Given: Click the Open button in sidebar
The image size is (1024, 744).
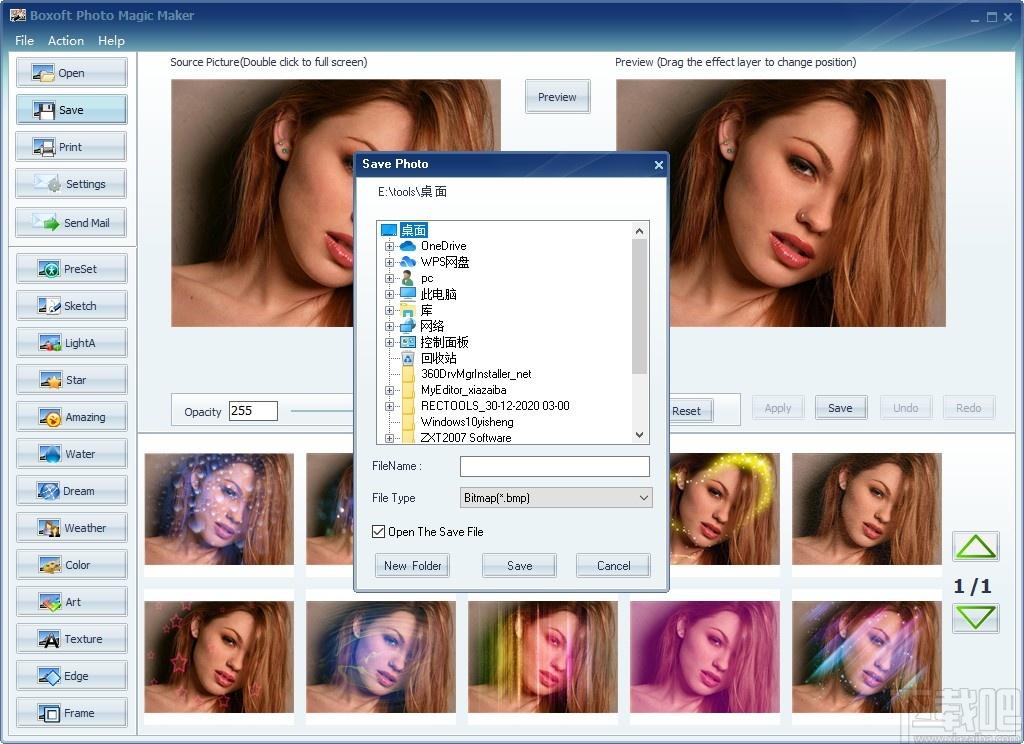Looking at the screenshot, I should (71, 73).
